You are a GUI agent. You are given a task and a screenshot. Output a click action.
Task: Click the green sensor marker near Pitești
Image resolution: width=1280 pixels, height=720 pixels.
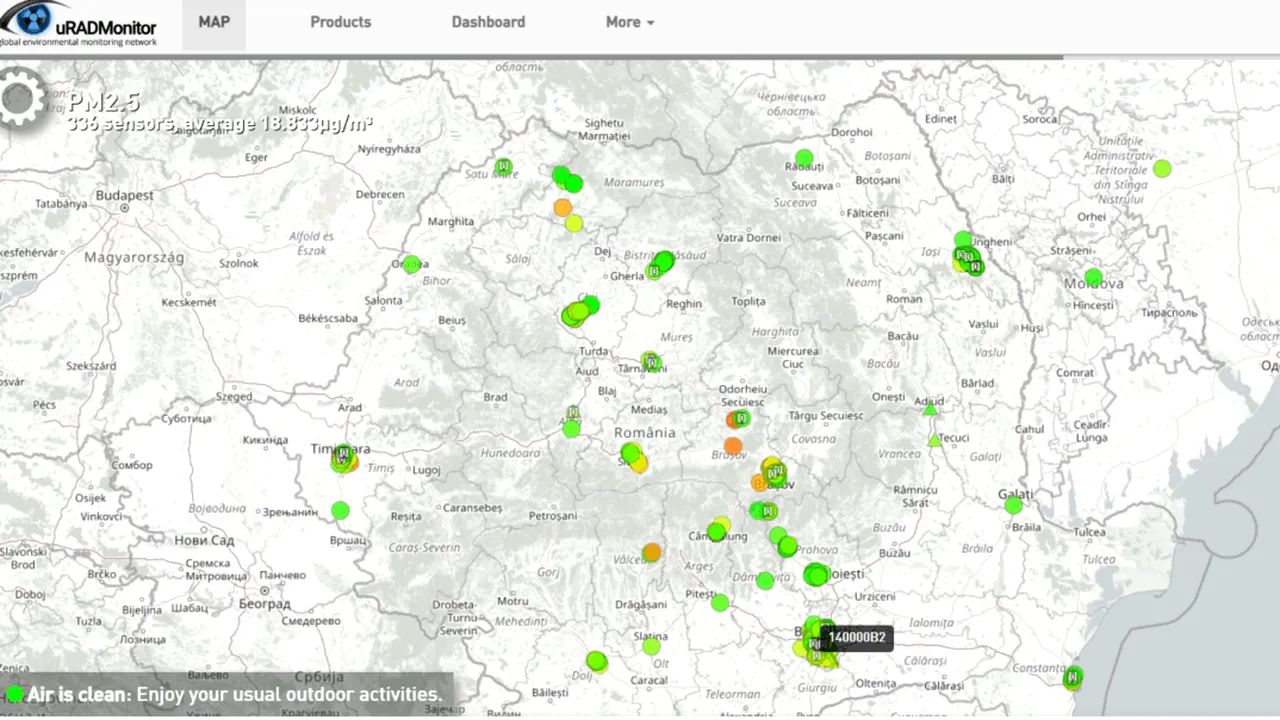tap(720, 602)
